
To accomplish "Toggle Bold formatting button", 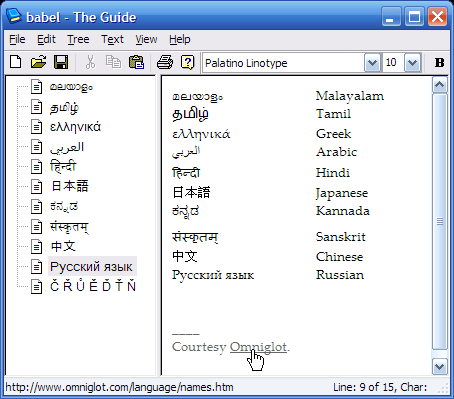I will tap(440, 62).
